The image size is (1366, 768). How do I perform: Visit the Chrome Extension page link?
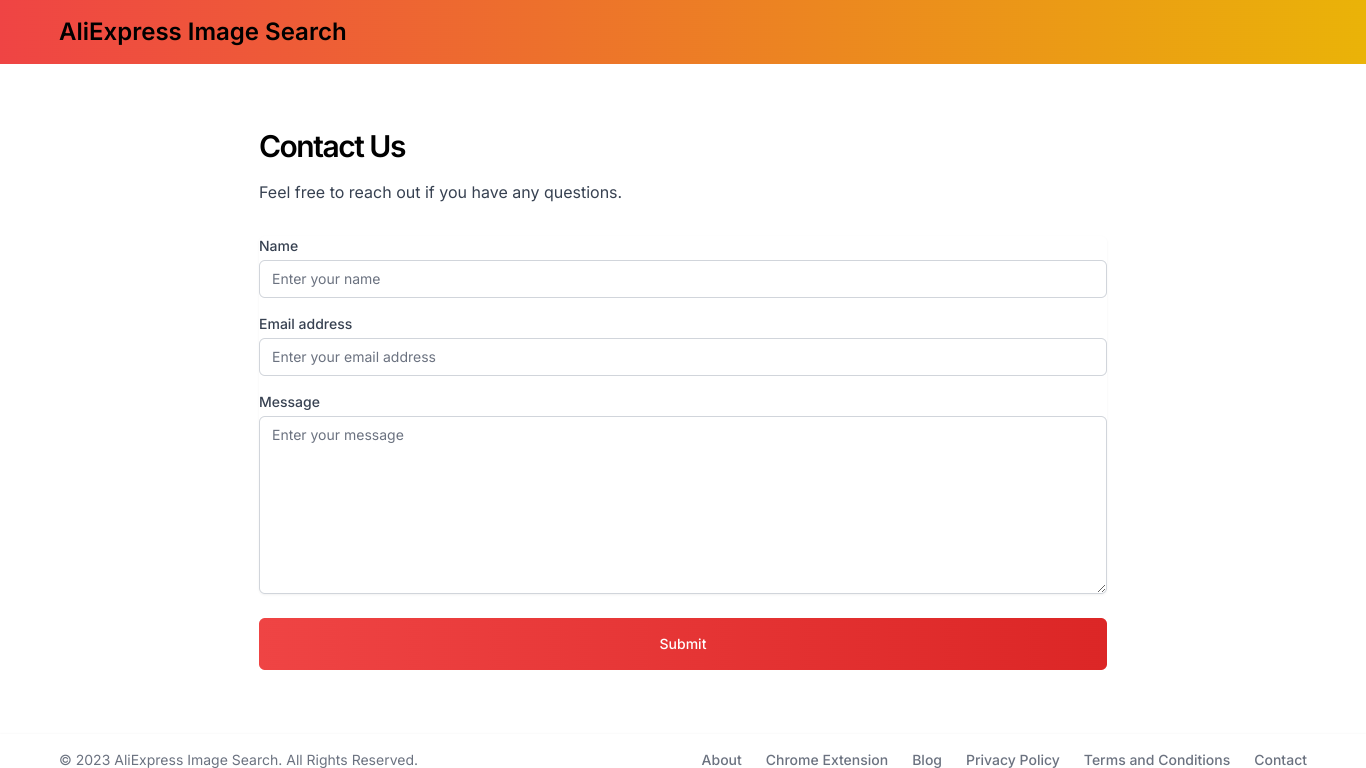coord(827,760)
